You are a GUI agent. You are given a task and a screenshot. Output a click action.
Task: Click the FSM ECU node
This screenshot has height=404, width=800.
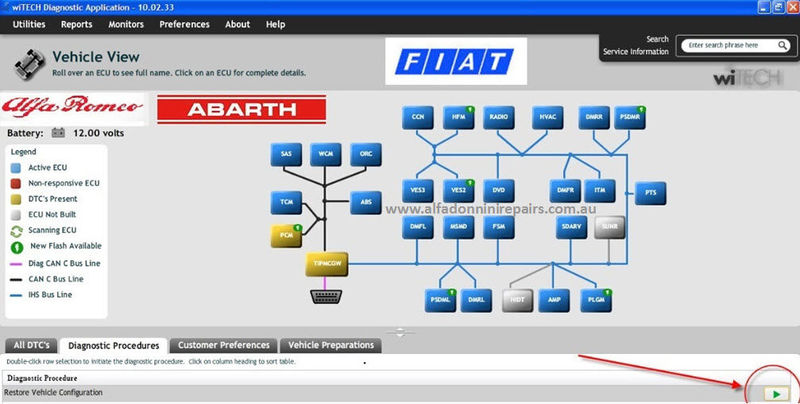498,228
